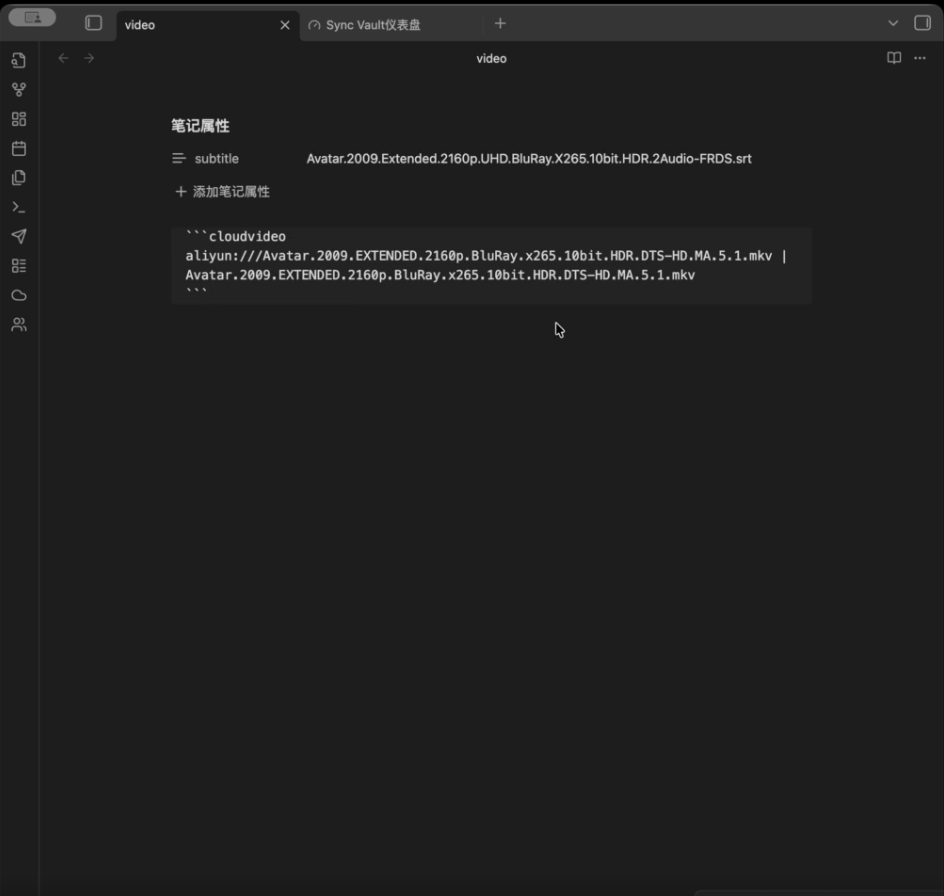Image resolution: width=944 pixels, height=896 pixels.
Task: Click the subtitle property type icon
Action: click(179, 159)
